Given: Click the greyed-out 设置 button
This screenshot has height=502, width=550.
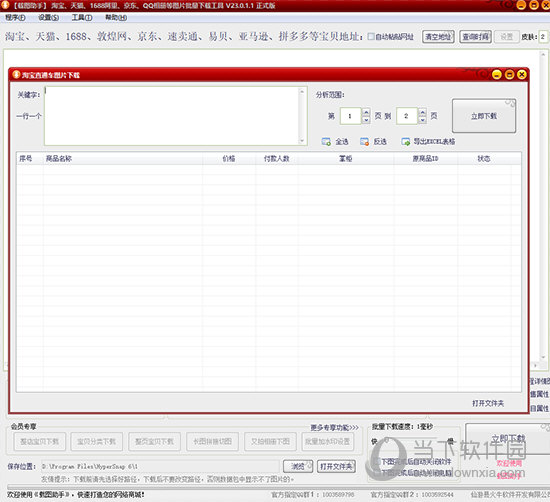Looking at the screenshot, I should click(x=506, y=36).
